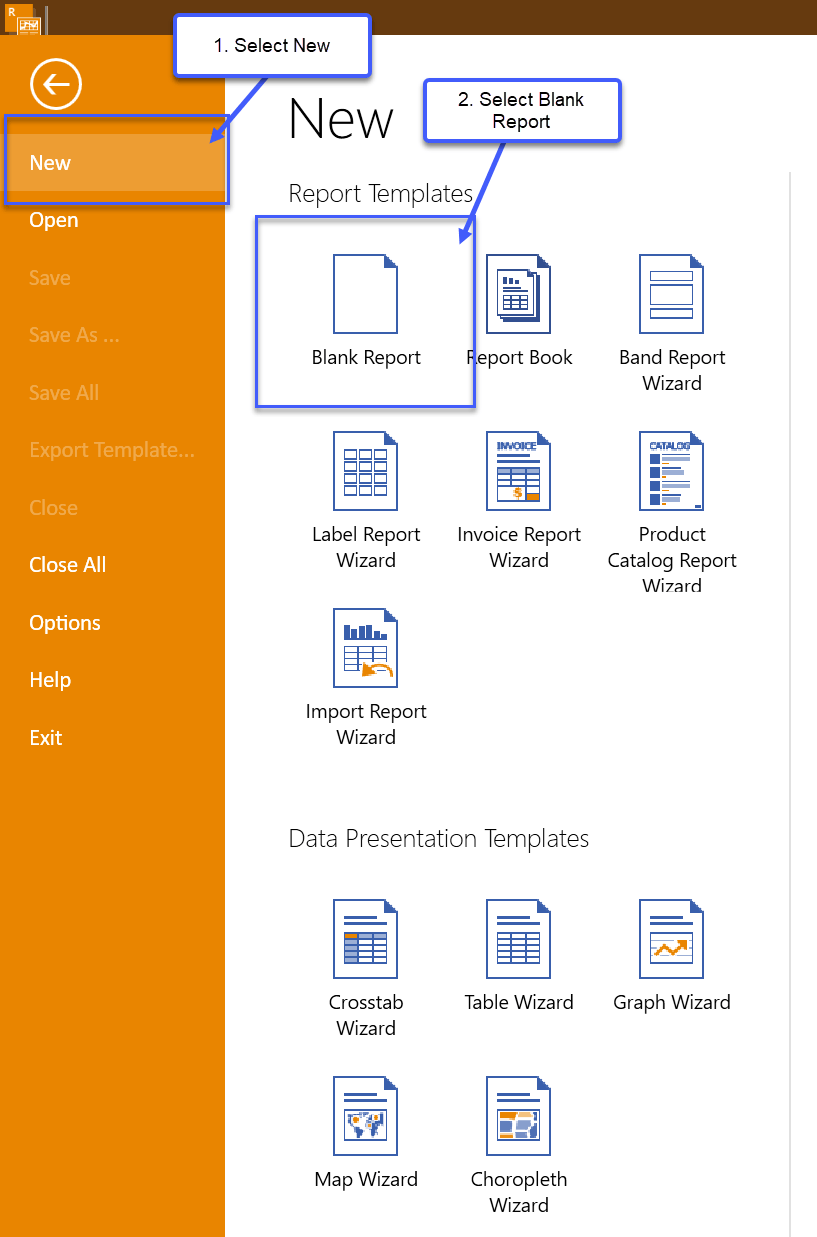817x1237 pixels.
Task: Open the Crosstab Wizard
Action: click(365, 938)
